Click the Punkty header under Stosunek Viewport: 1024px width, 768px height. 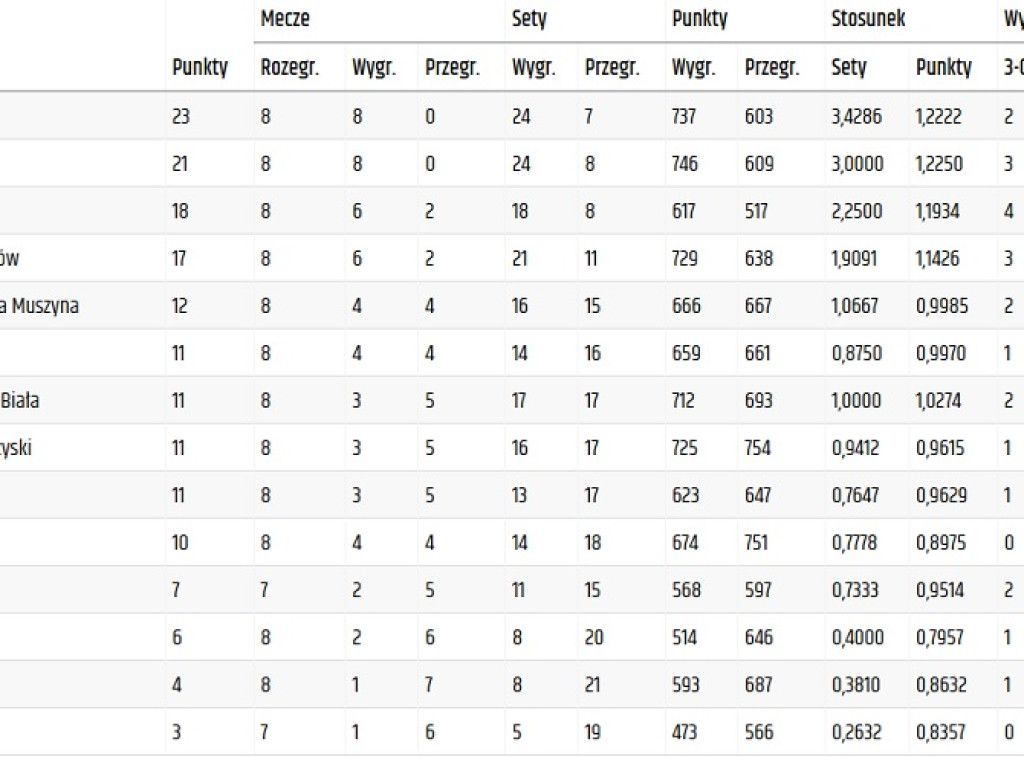pyautogui.click(x=944, y=67)
